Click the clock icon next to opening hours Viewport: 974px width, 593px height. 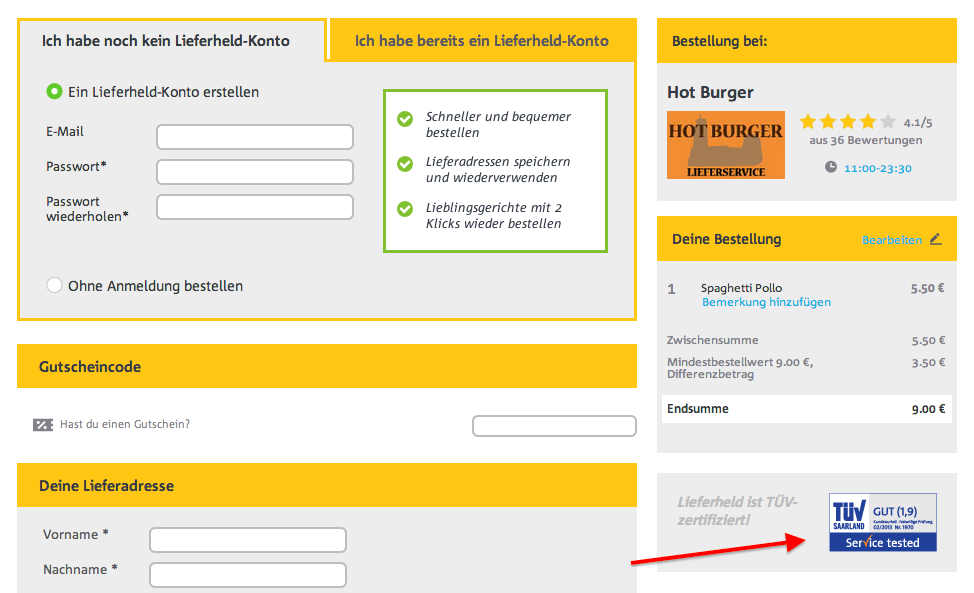pos(830,167)
